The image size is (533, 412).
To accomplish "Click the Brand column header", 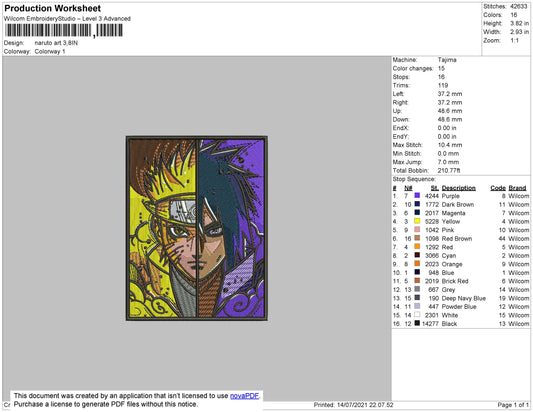I will click(517, 188).
